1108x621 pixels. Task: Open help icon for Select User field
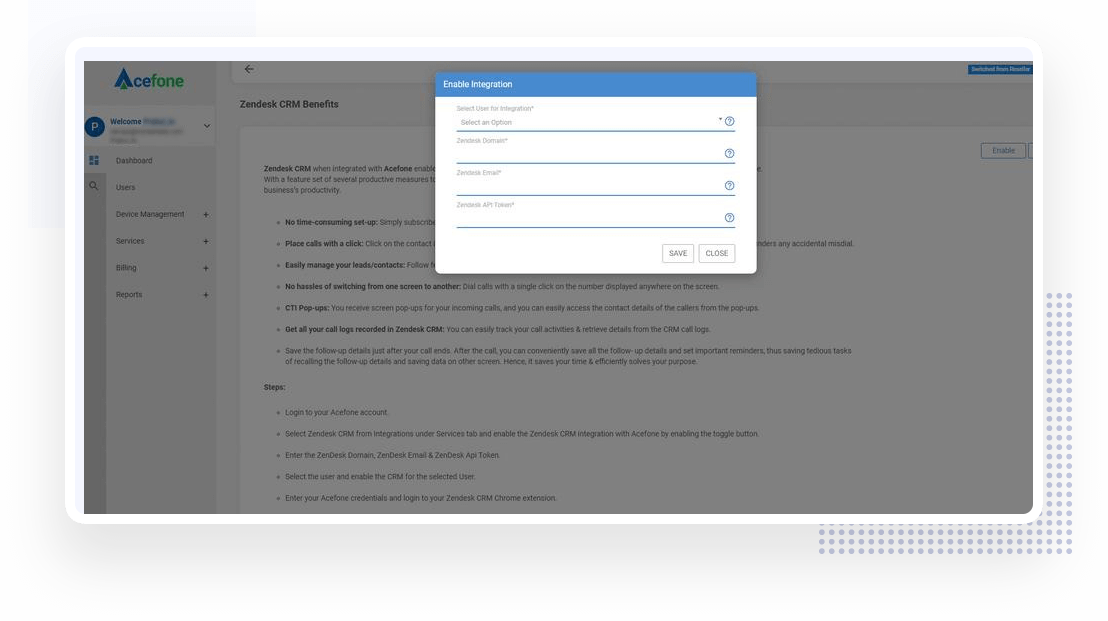pos(729,122)
